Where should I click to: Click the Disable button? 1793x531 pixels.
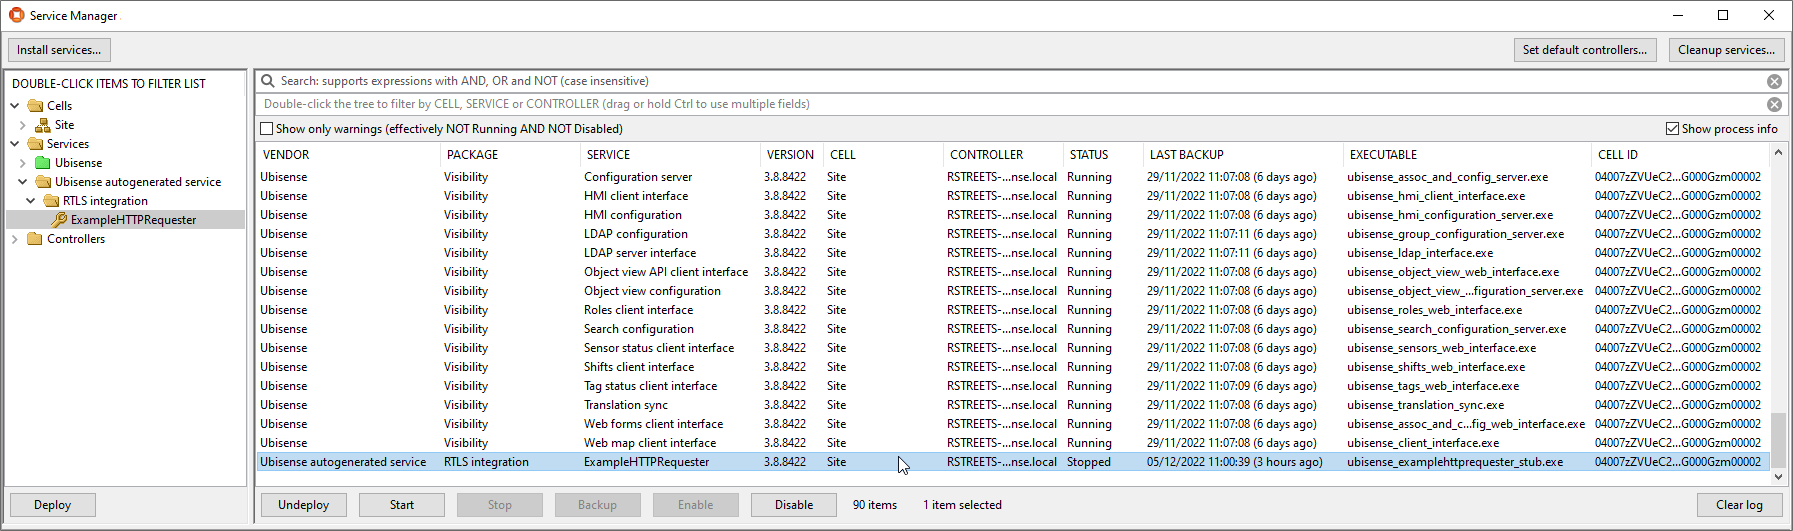coord(794,505)
